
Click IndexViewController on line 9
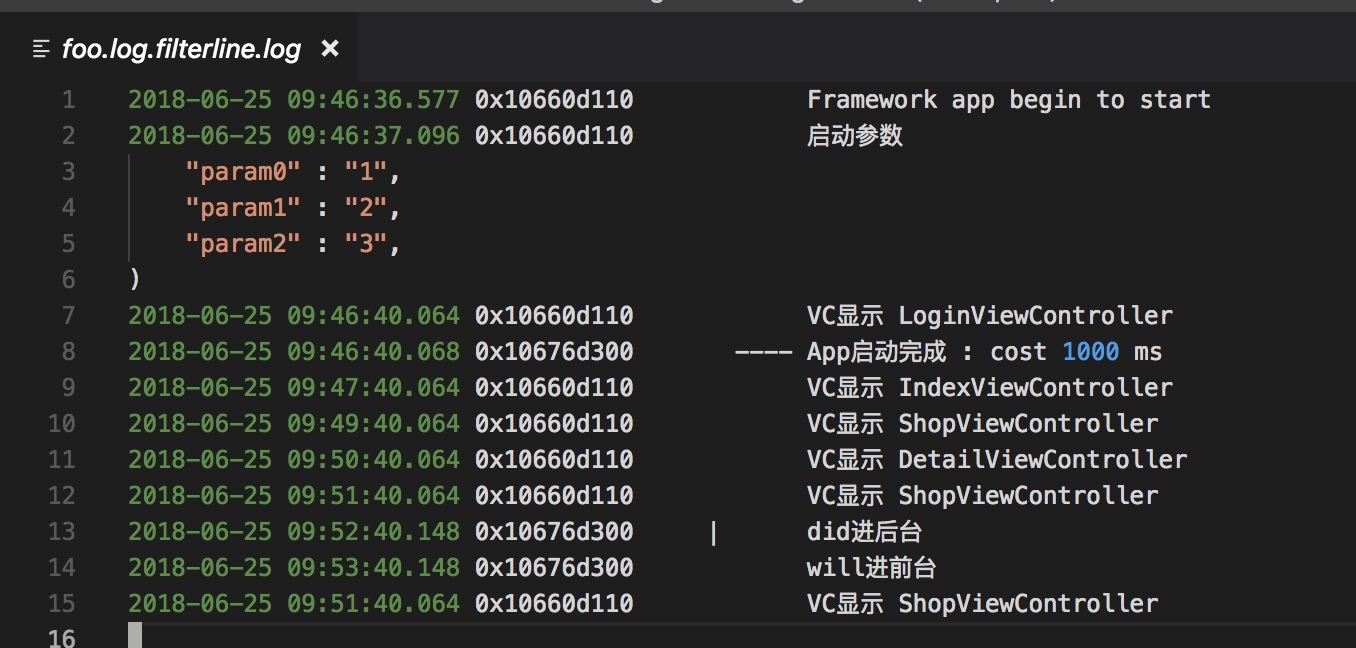[x=1034, y=387]
